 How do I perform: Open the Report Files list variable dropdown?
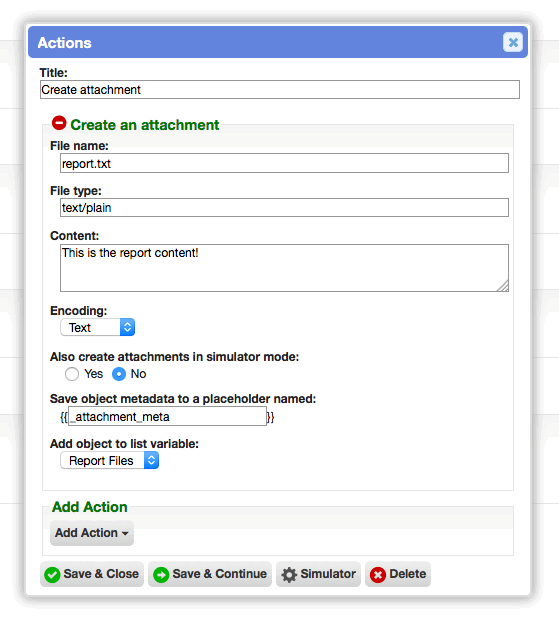[110, 461]
